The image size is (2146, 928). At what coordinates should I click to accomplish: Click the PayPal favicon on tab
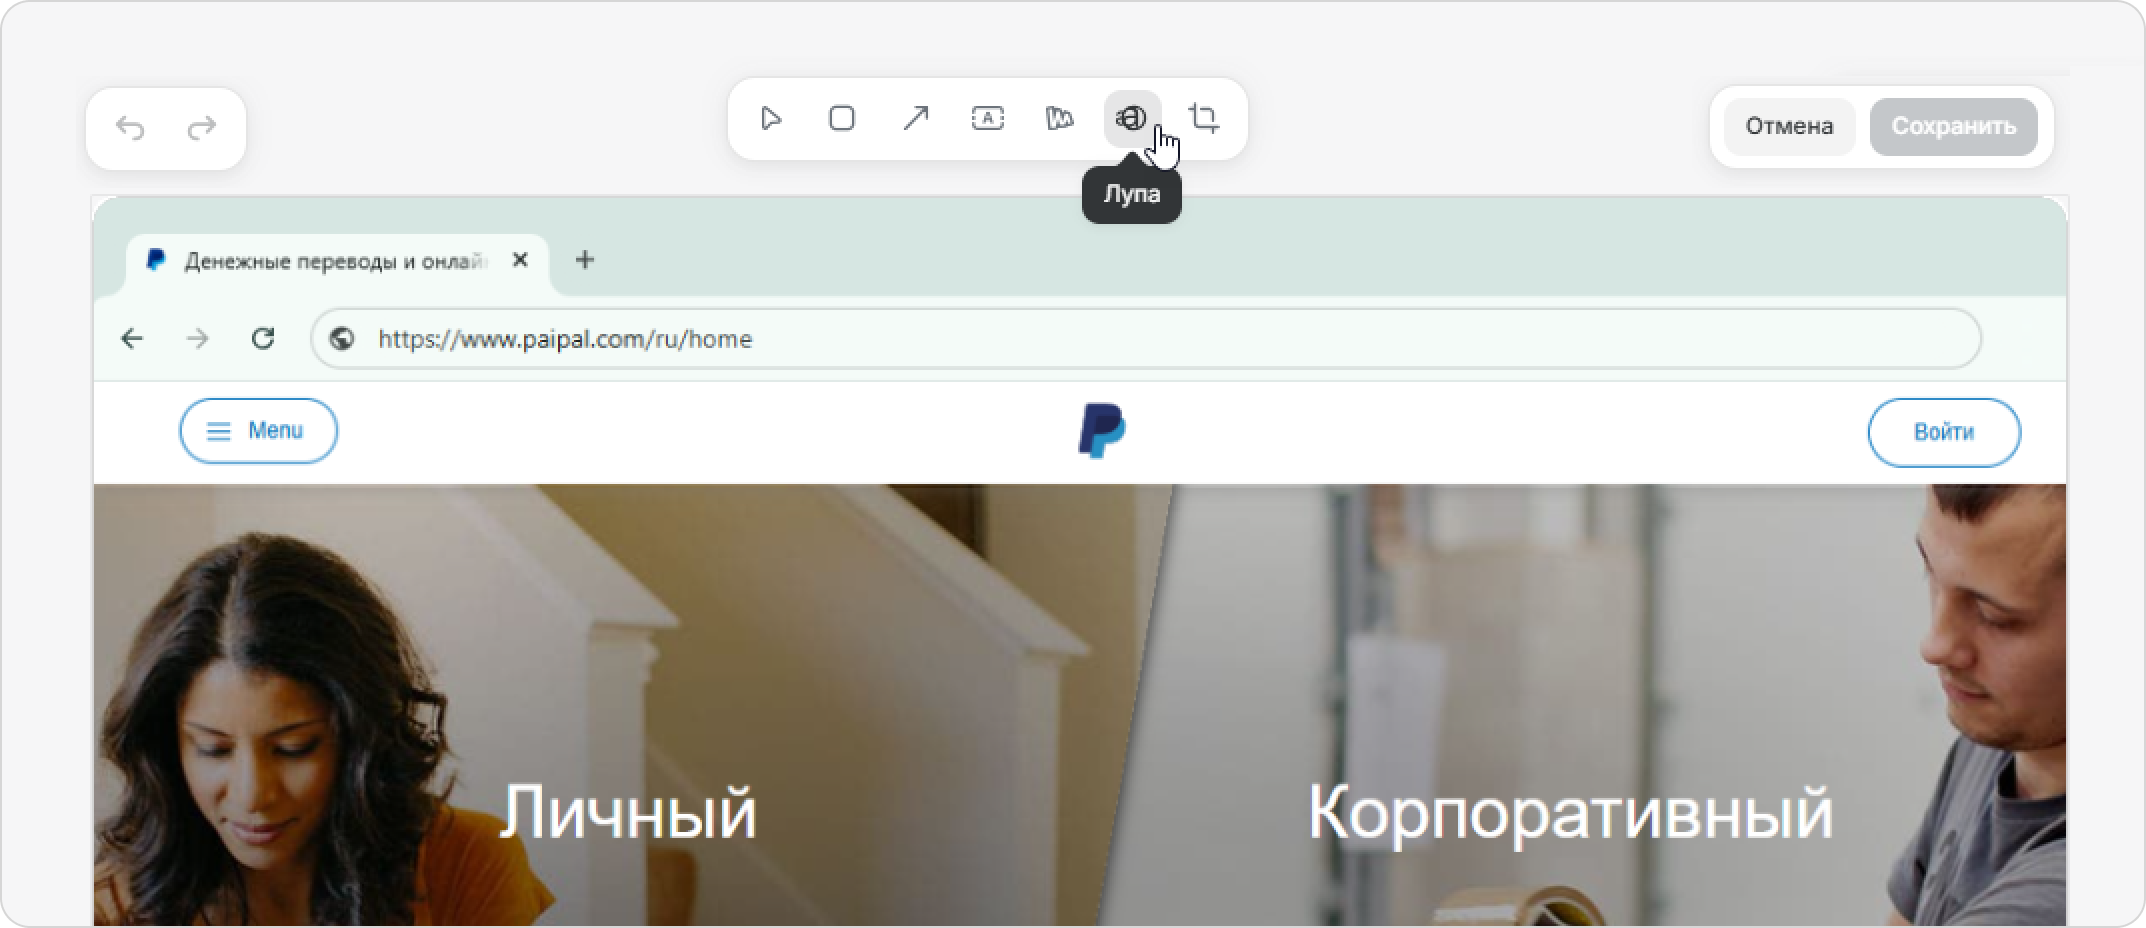point(156,260)
